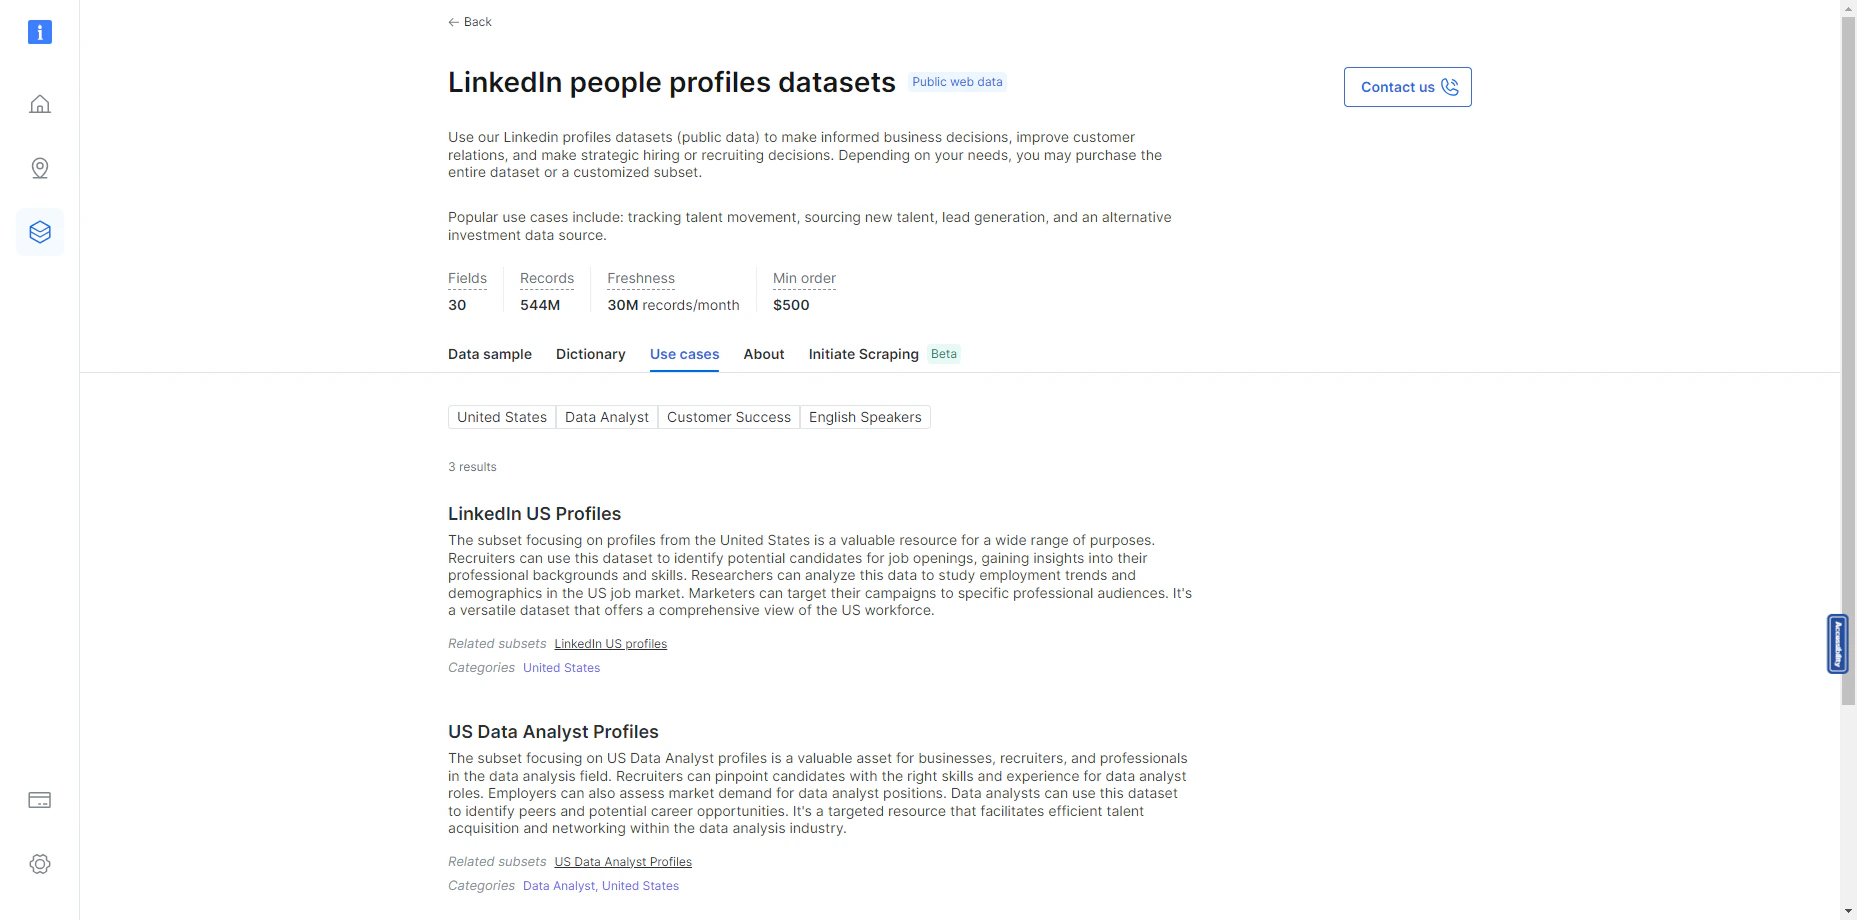Open the location pin icon in sidebar
The height and width of the screenshot is (920, 1857).
click(x=40, y=168)
